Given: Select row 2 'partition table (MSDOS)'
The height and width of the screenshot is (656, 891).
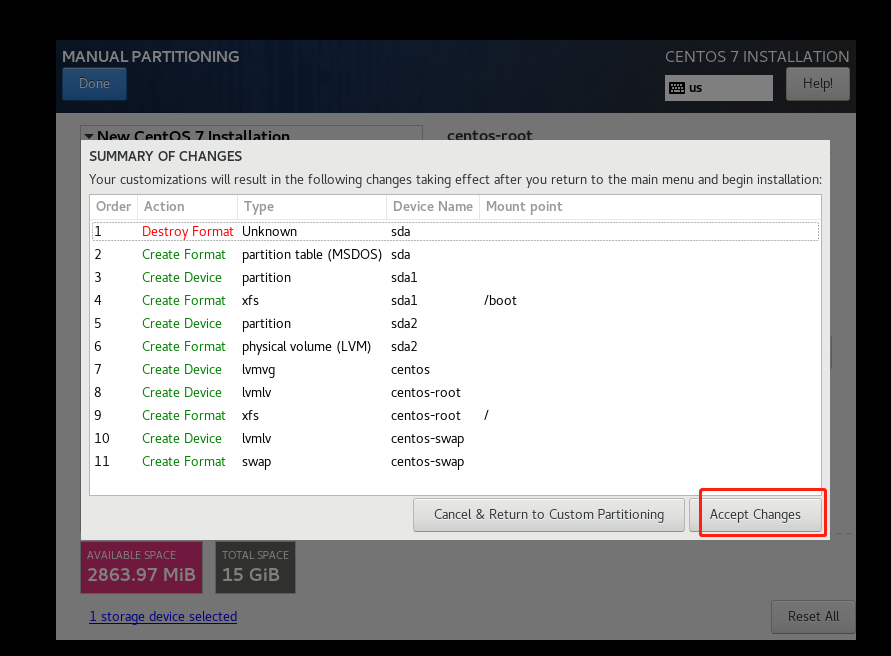Looking at the screenshot, I should (x=455, y=254).
